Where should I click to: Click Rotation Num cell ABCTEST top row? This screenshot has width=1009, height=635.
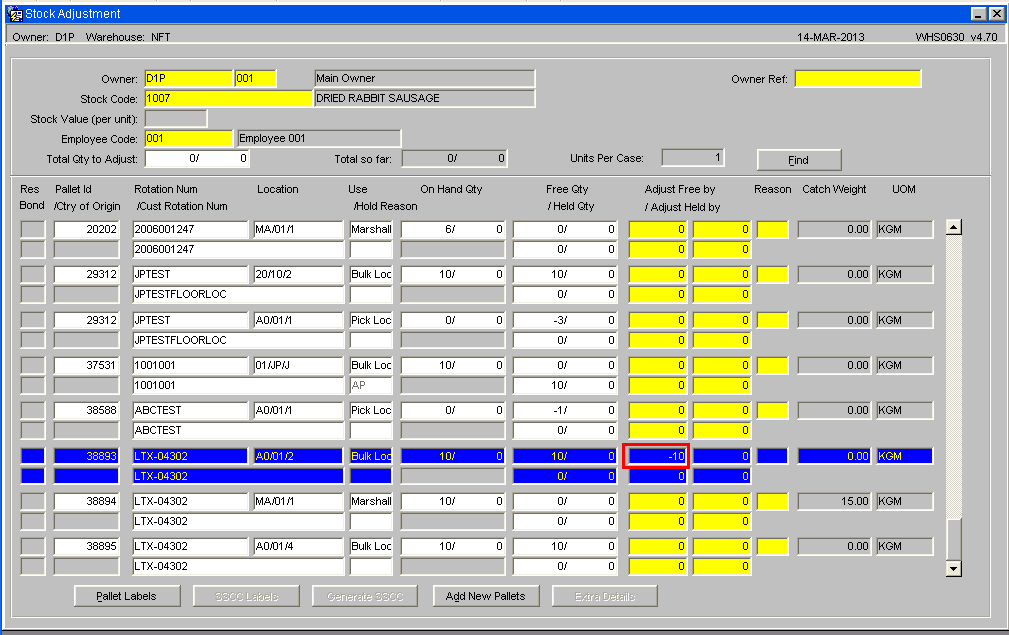click(190, 410)
